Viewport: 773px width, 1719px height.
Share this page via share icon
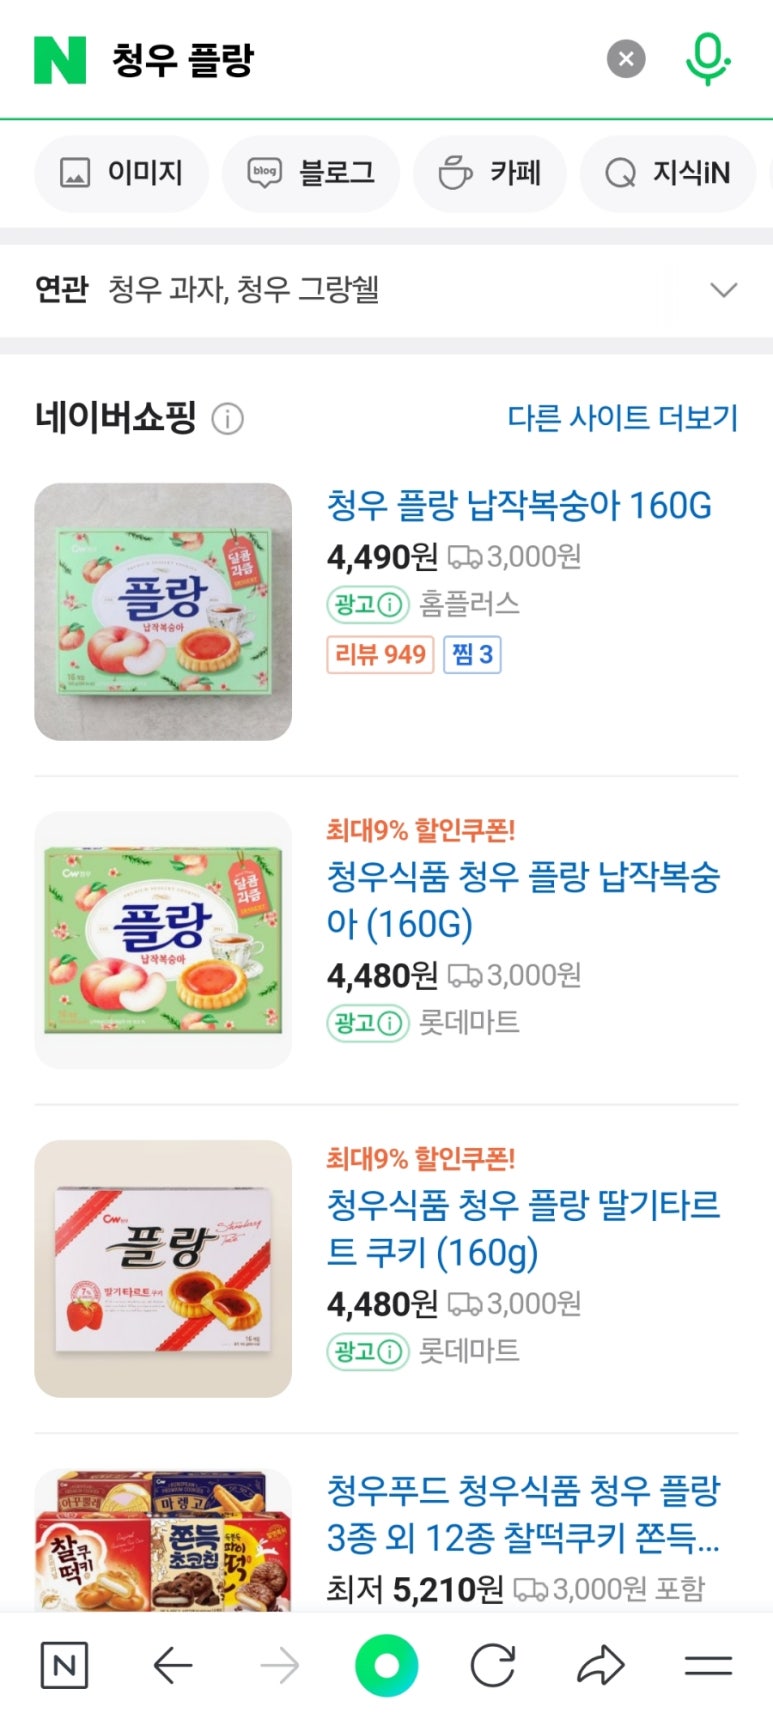(x=601, y=1665)
